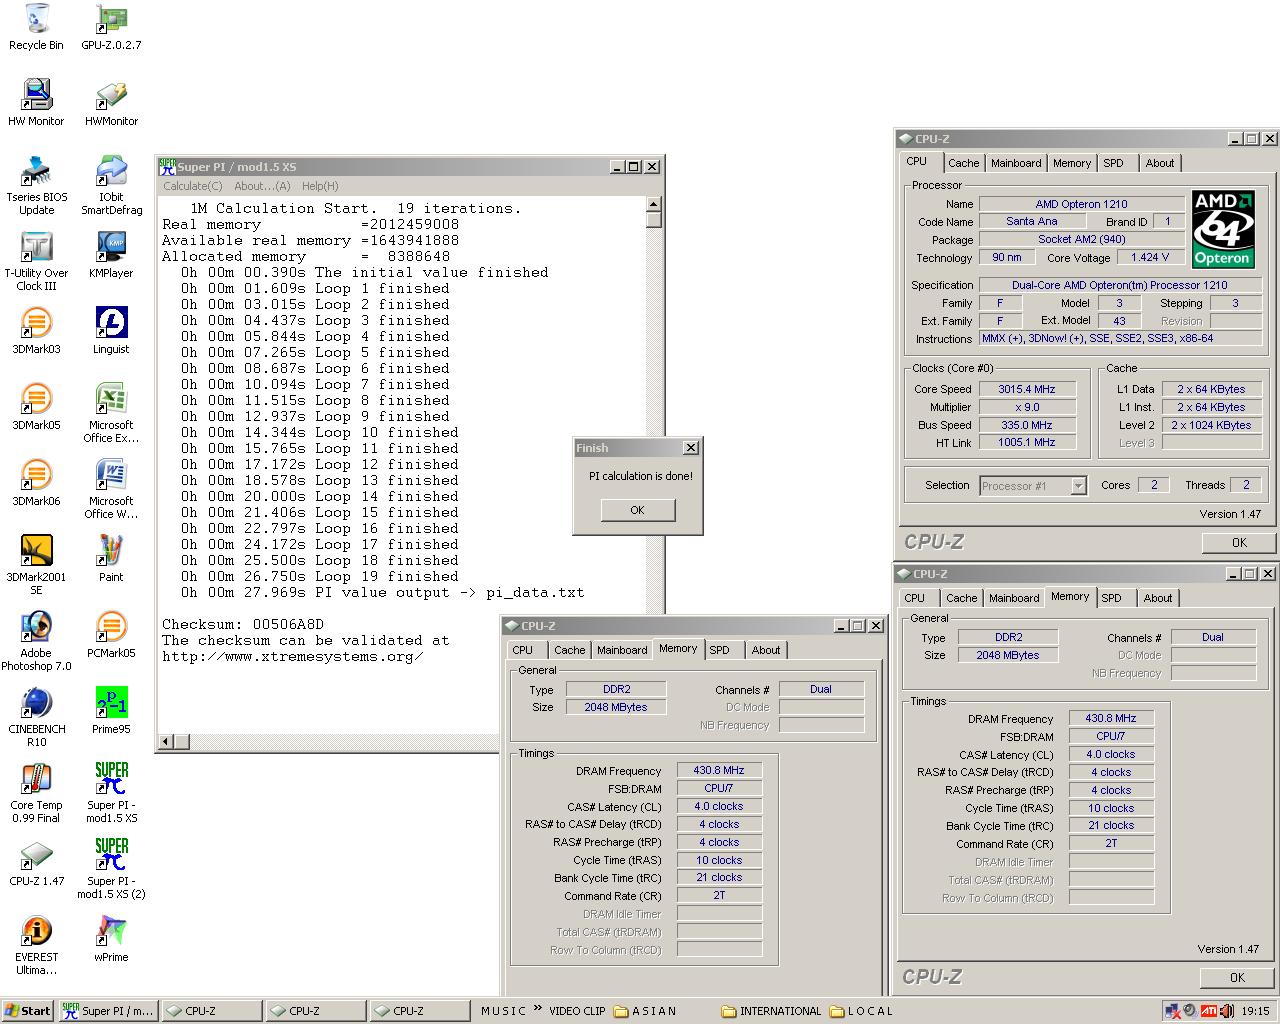Screen dimensions: 1280x1024
Task: Open CPU-Z 1.47 desktop icon
Action: pyautogui.click(x=36, y=863)
